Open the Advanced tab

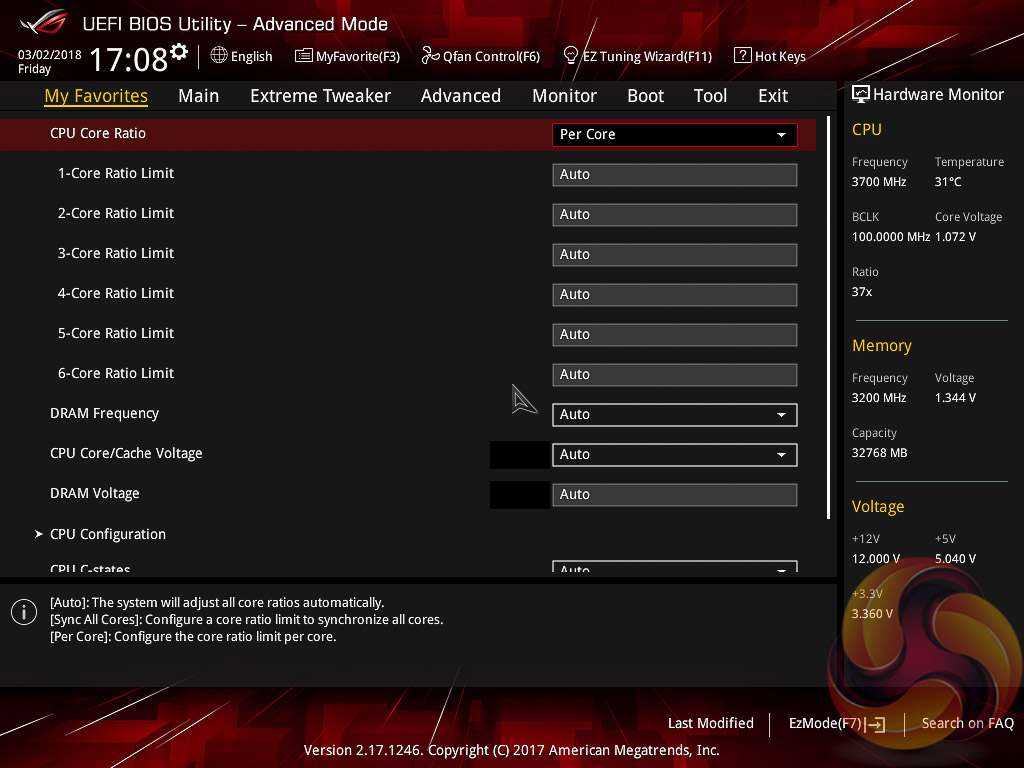click(461, 96)
